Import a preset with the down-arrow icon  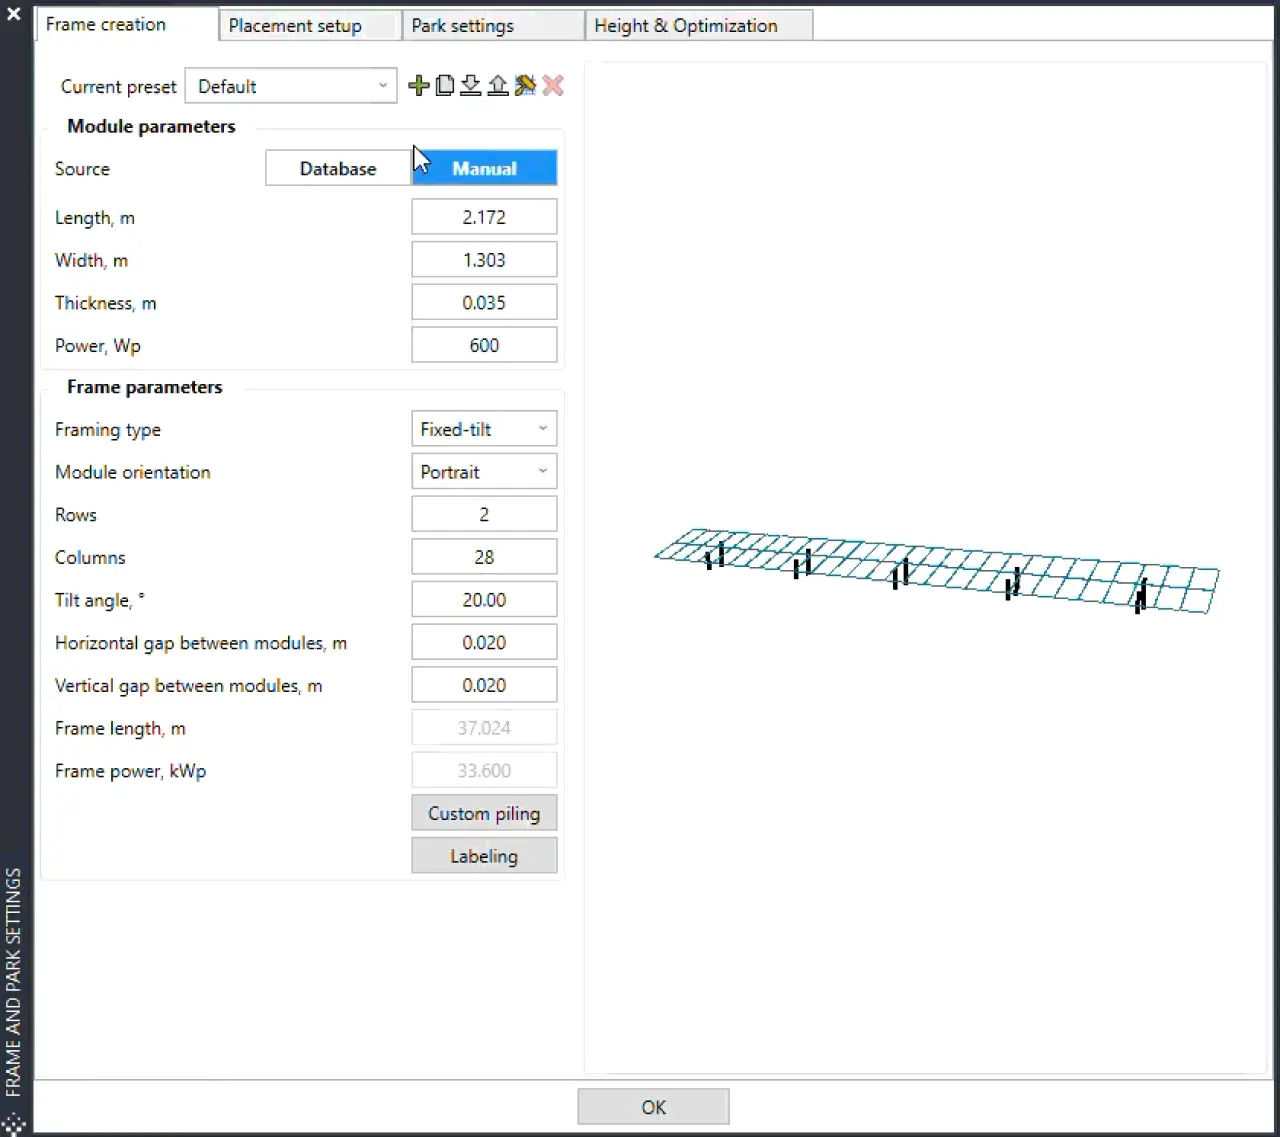coord(471,86)
